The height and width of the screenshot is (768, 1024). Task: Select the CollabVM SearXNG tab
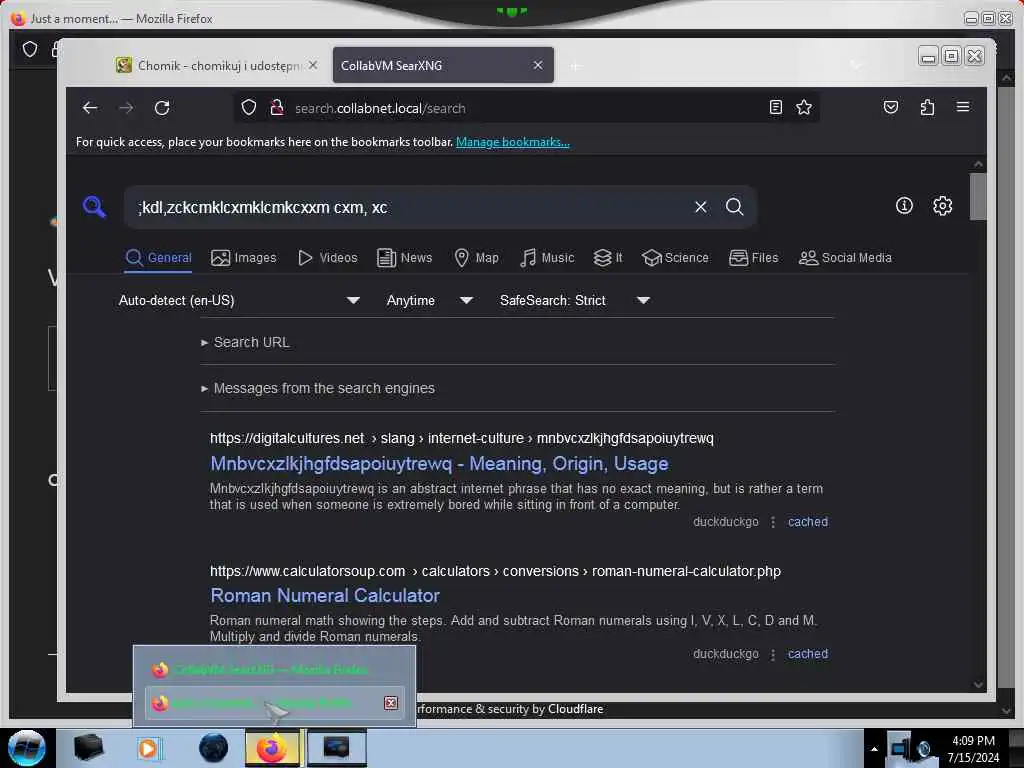(443, 65)
